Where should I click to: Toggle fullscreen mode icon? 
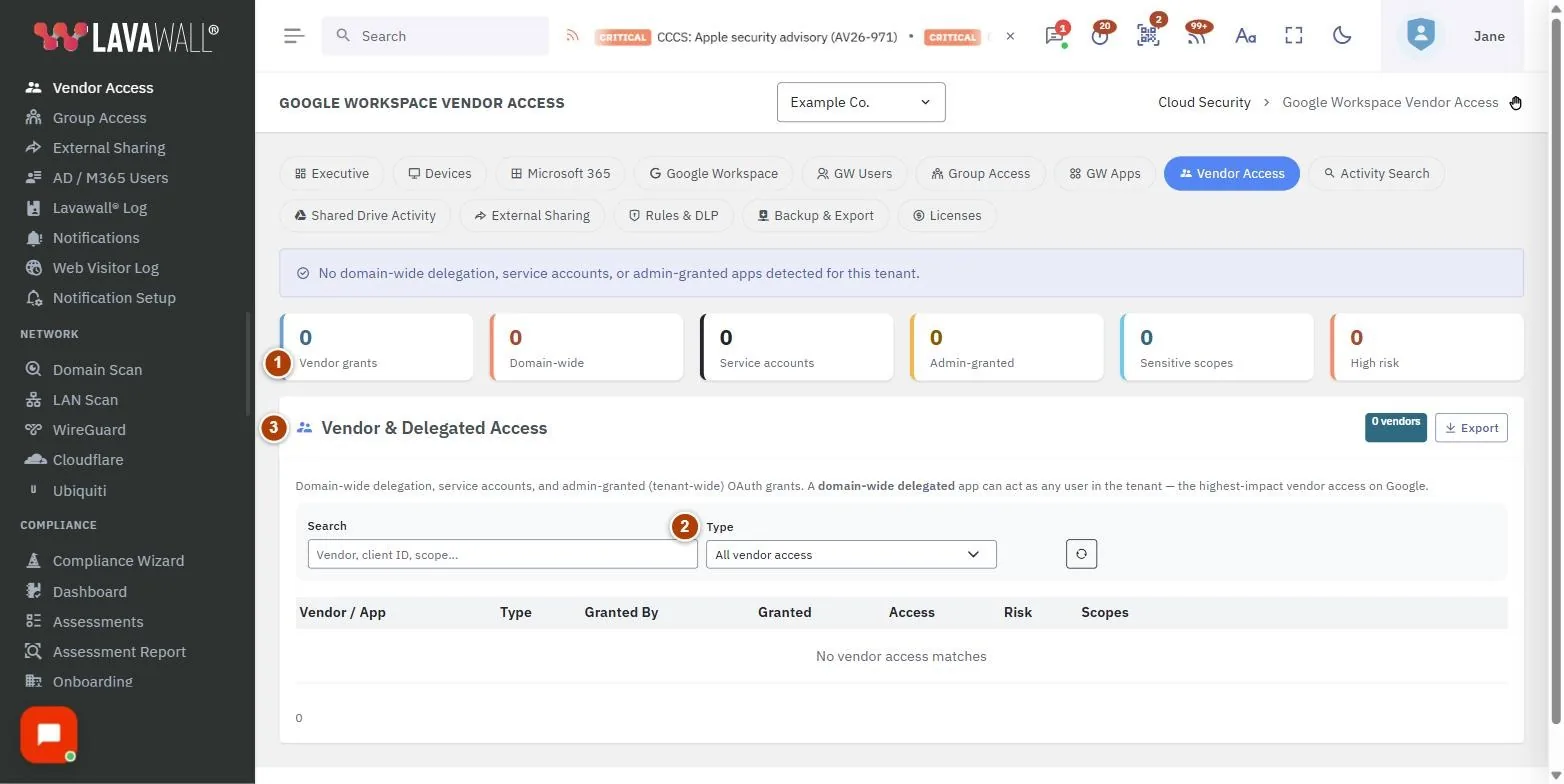pos(1294,36)
